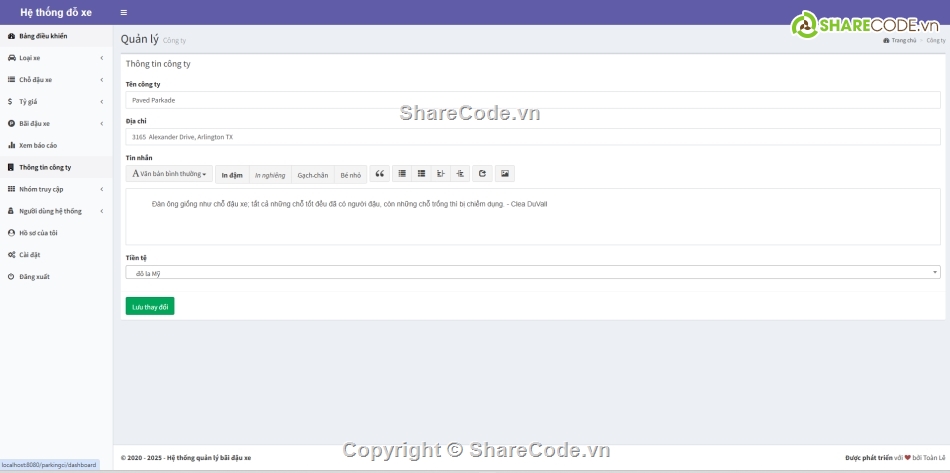Click the Bảng điều khiển dashboard icon

[x=11, y=36]
